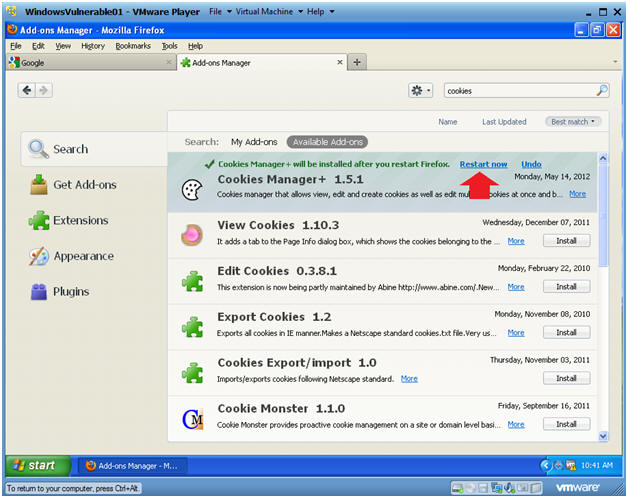This screenshot has width=628, height=498.
Task: Open VMware Player File menu
Action: pyautogui.click(x=219, y=12)
